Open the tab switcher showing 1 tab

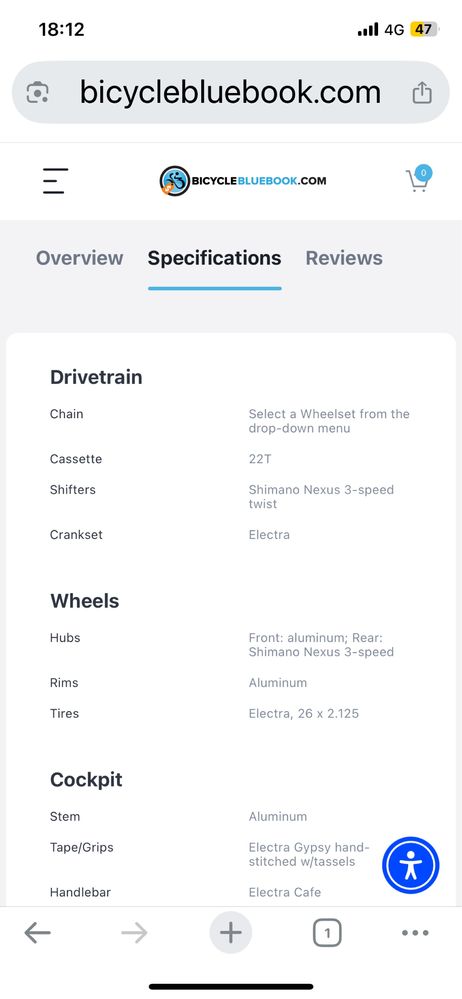click(327, 933)
